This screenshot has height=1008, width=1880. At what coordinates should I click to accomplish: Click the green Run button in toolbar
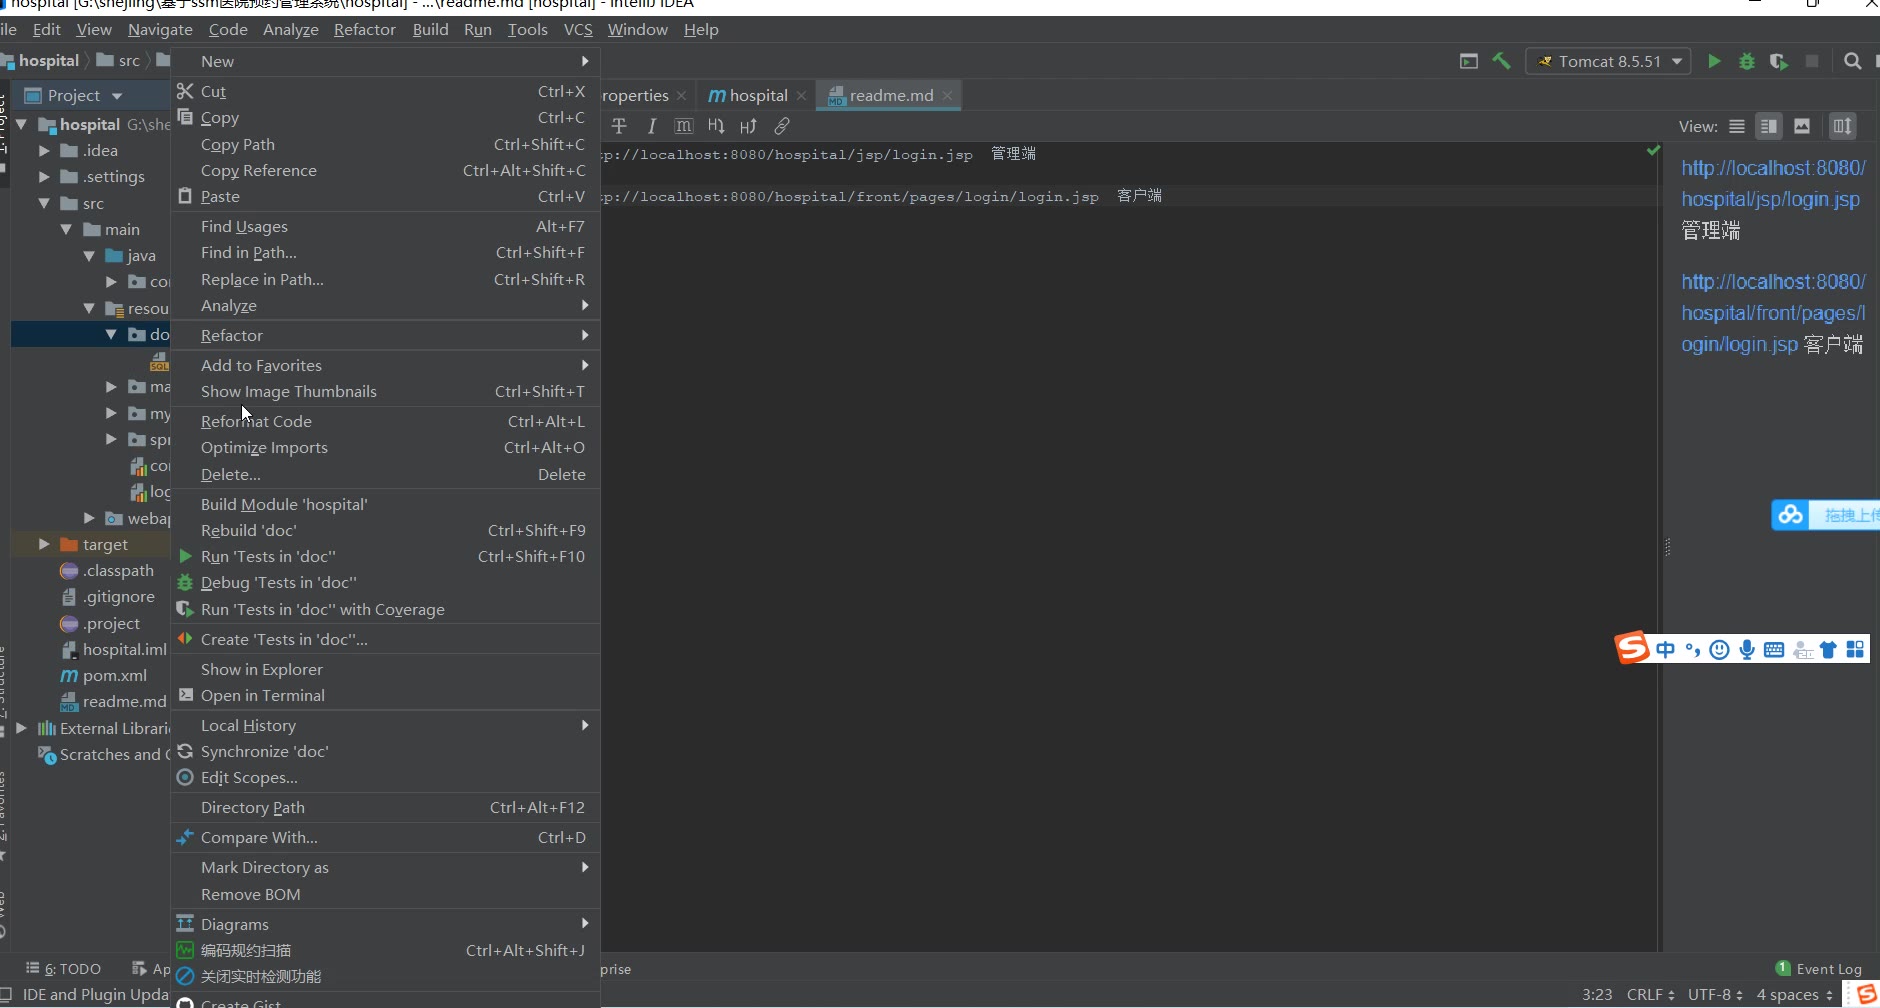1714,61
